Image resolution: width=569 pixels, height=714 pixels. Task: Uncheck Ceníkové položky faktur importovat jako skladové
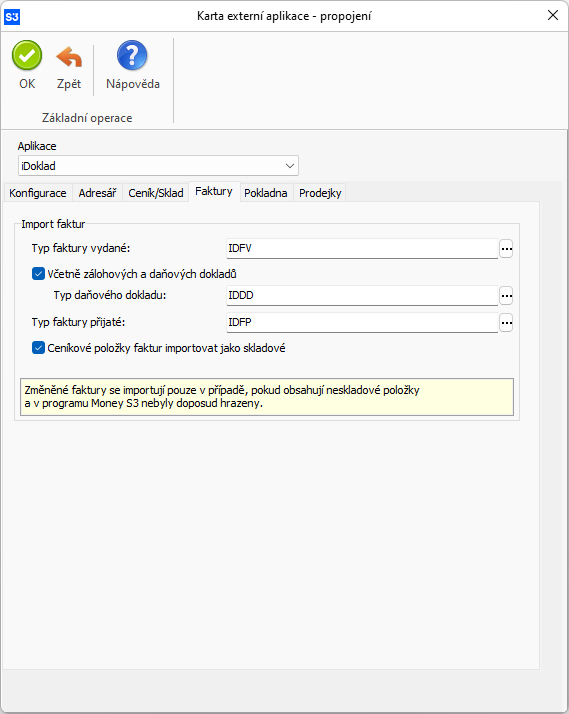pyautogui.click(x=38, y=348)
